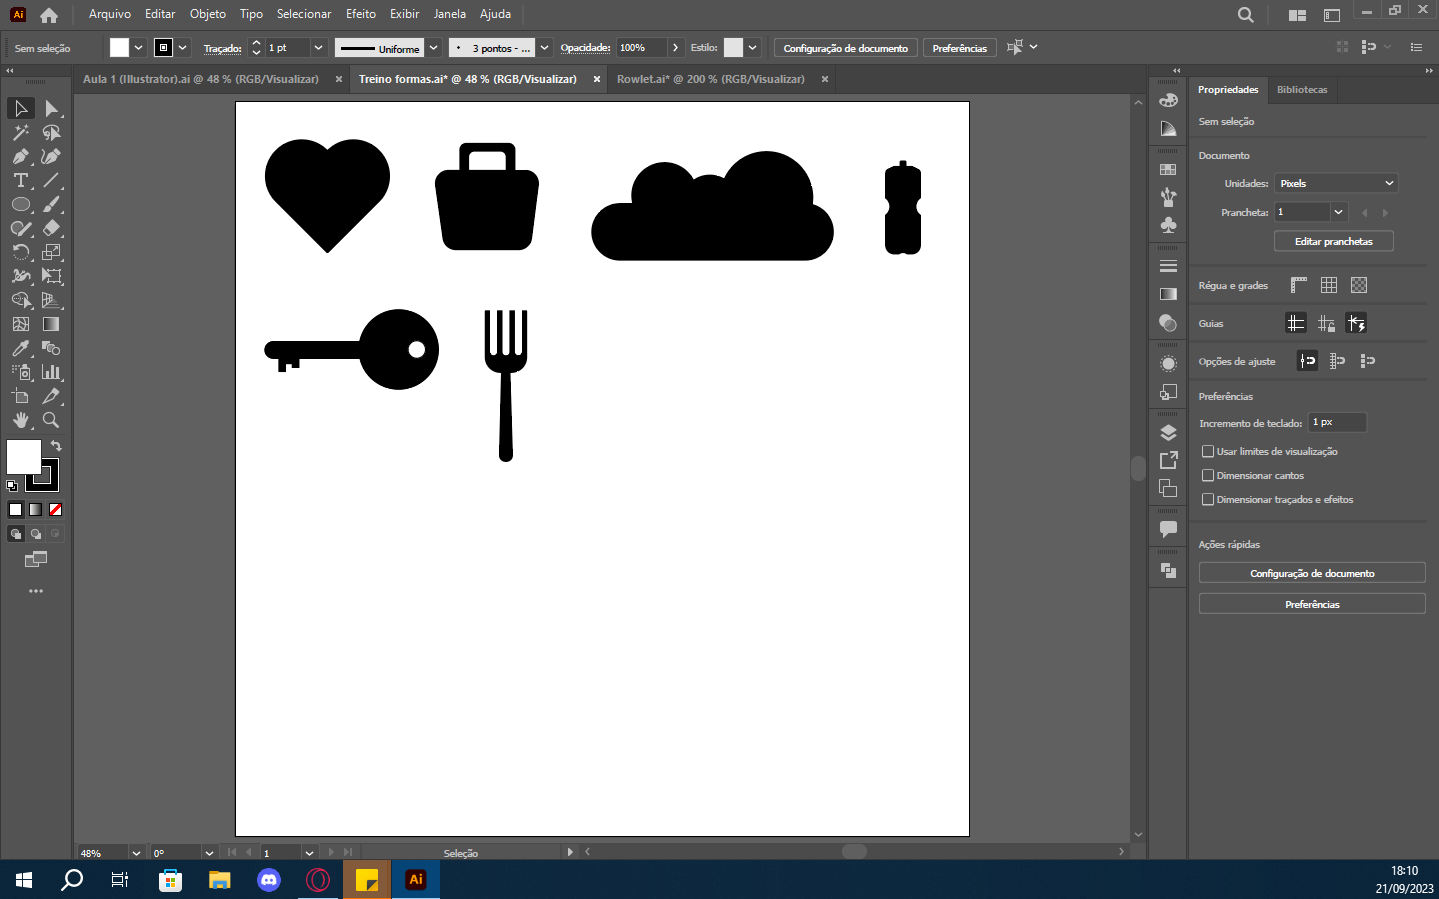Open the Bibliotecas panel tab
1439x899 pixels.
pyautogui.click(x=1302, y=90)
